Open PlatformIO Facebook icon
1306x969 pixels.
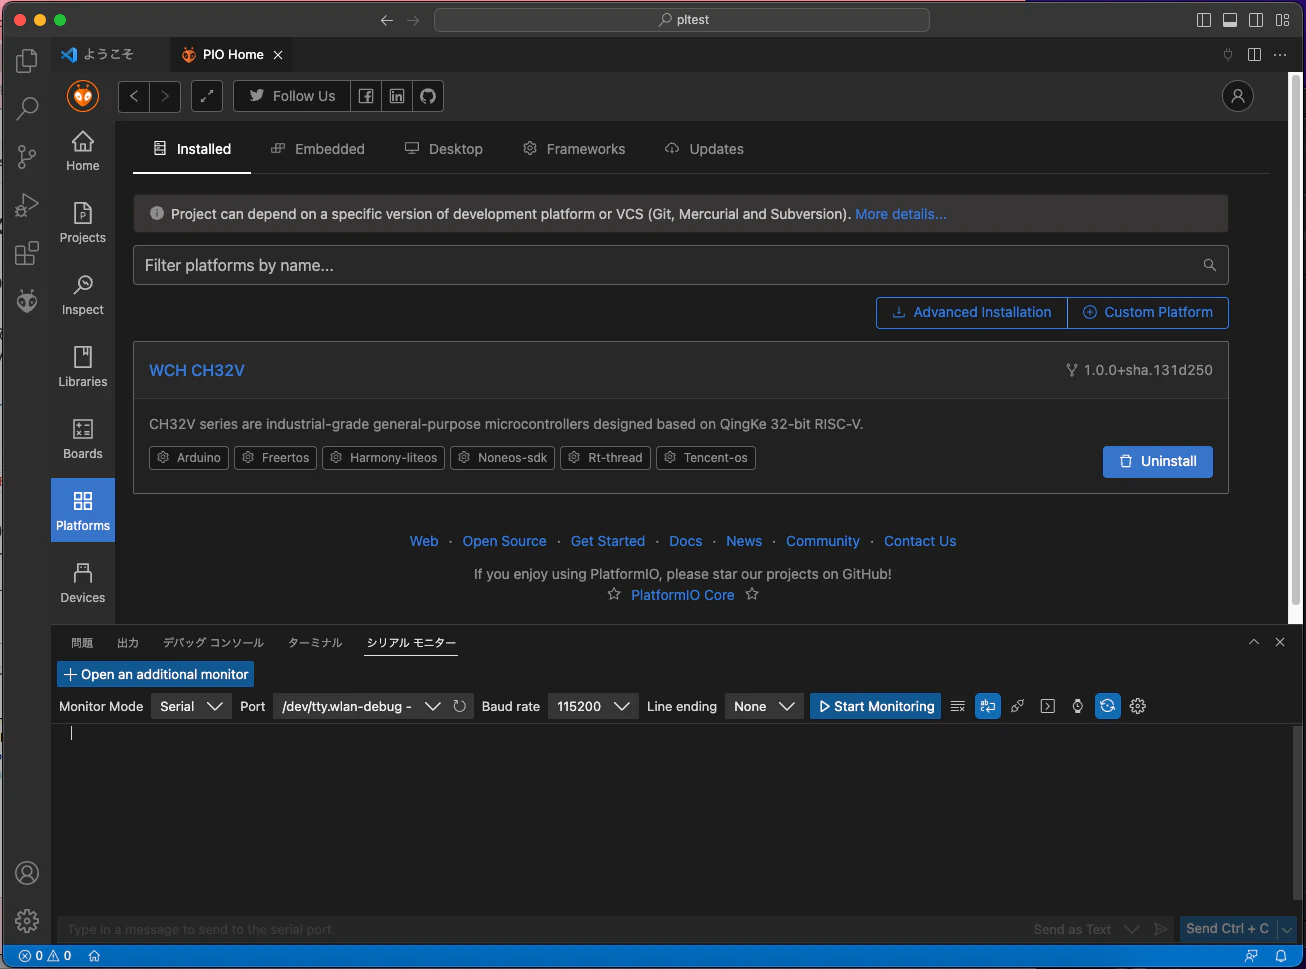point(366,96)
